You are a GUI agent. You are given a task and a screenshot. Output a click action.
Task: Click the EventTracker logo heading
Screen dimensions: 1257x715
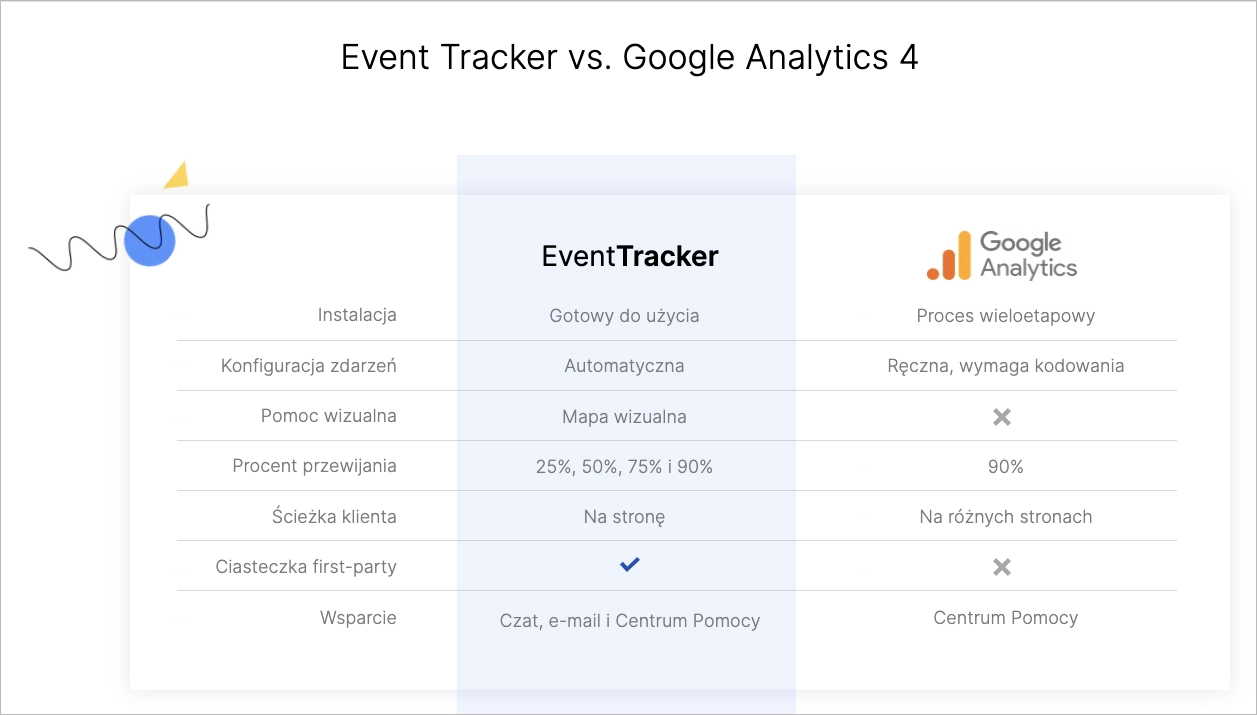coord(630,257)
